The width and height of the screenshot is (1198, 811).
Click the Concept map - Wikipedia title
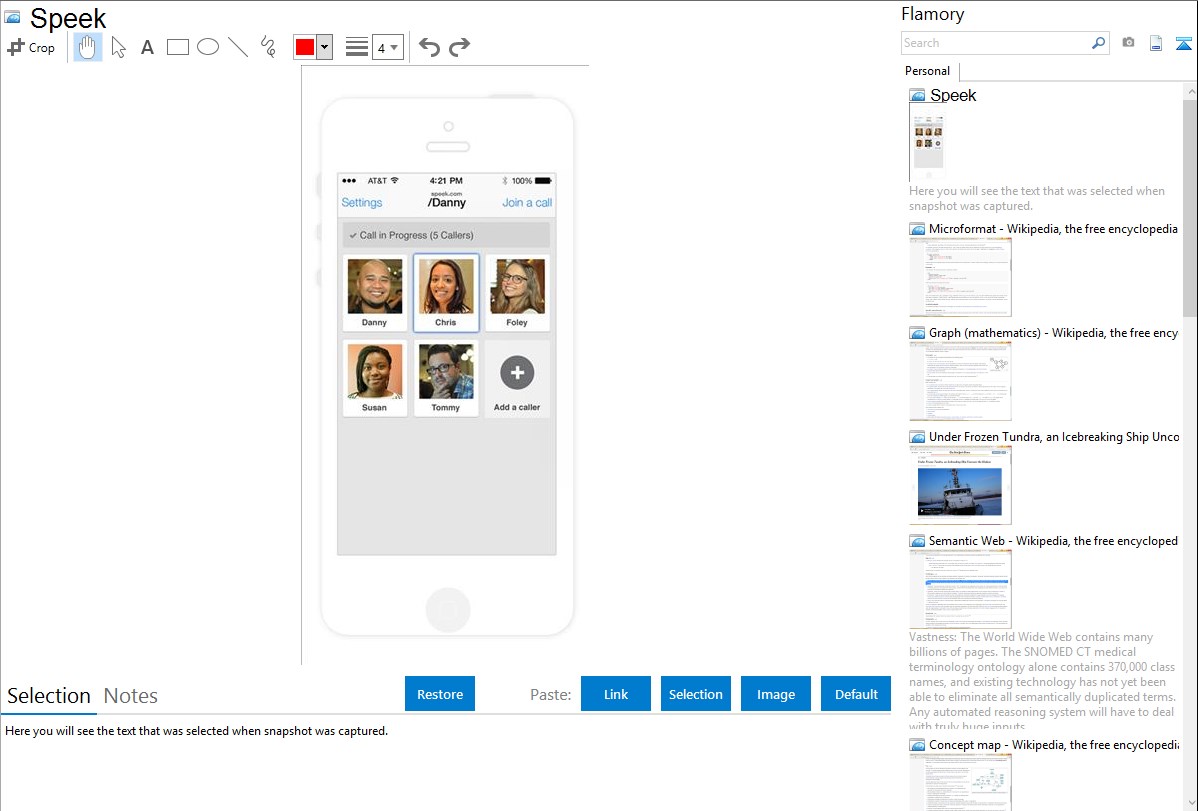click(1053, 744)
